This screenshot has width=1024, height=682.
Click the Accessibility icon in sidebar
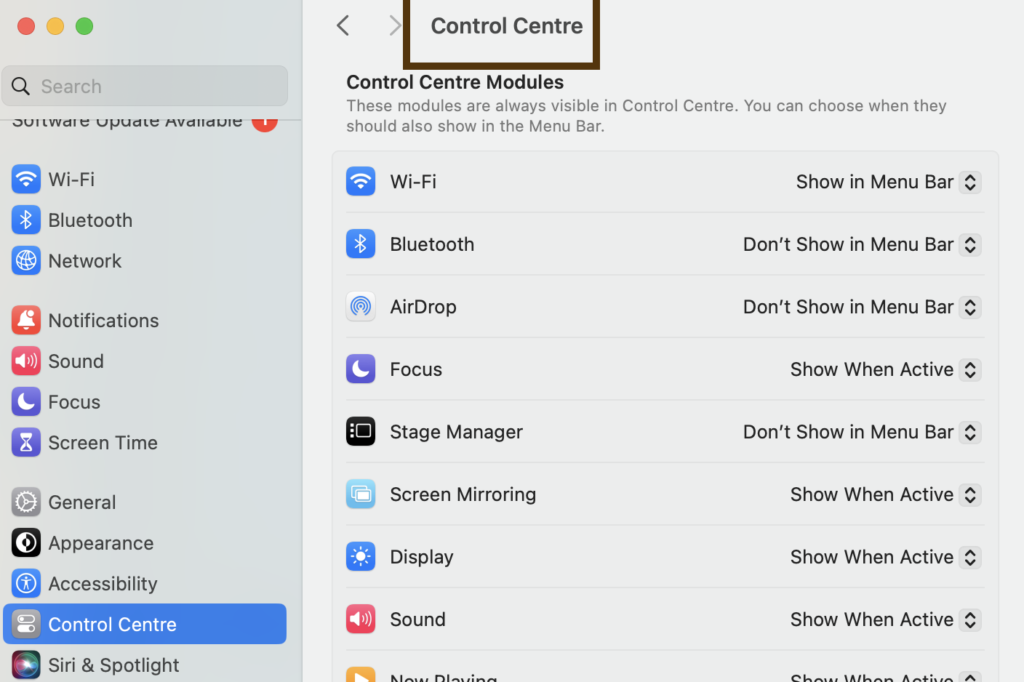click(x=26, y=584)
